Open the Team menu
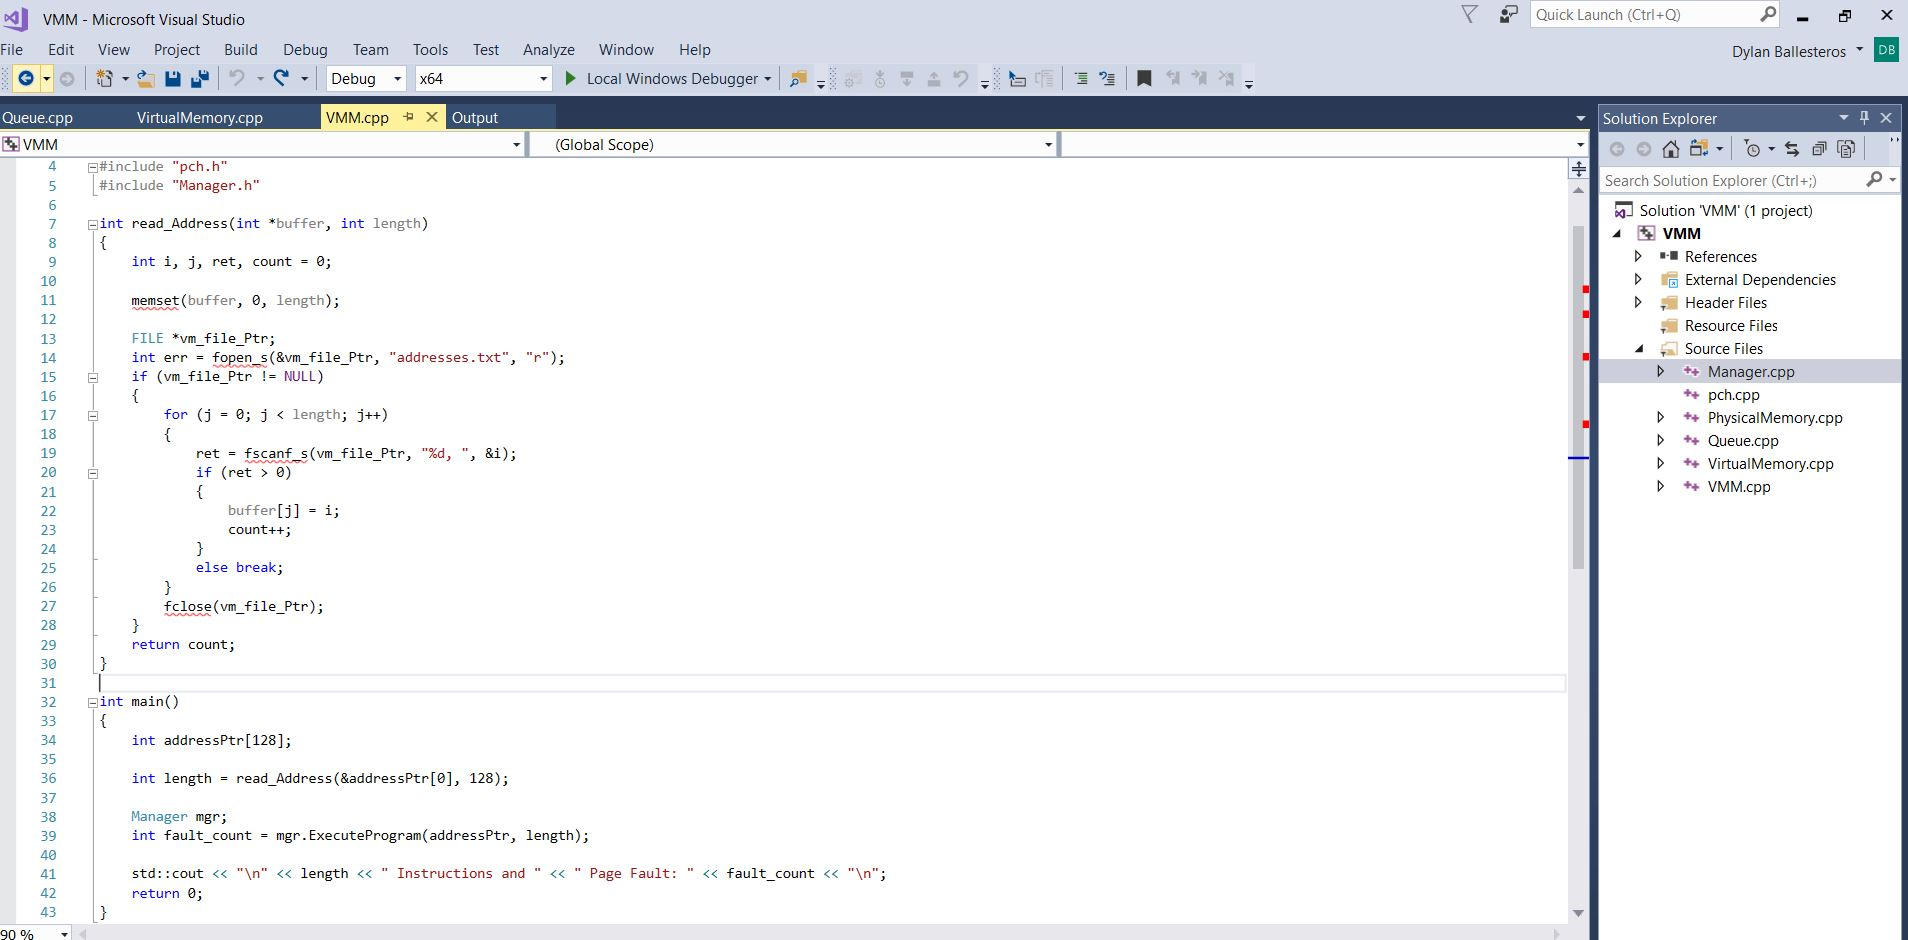 [370, 49]
